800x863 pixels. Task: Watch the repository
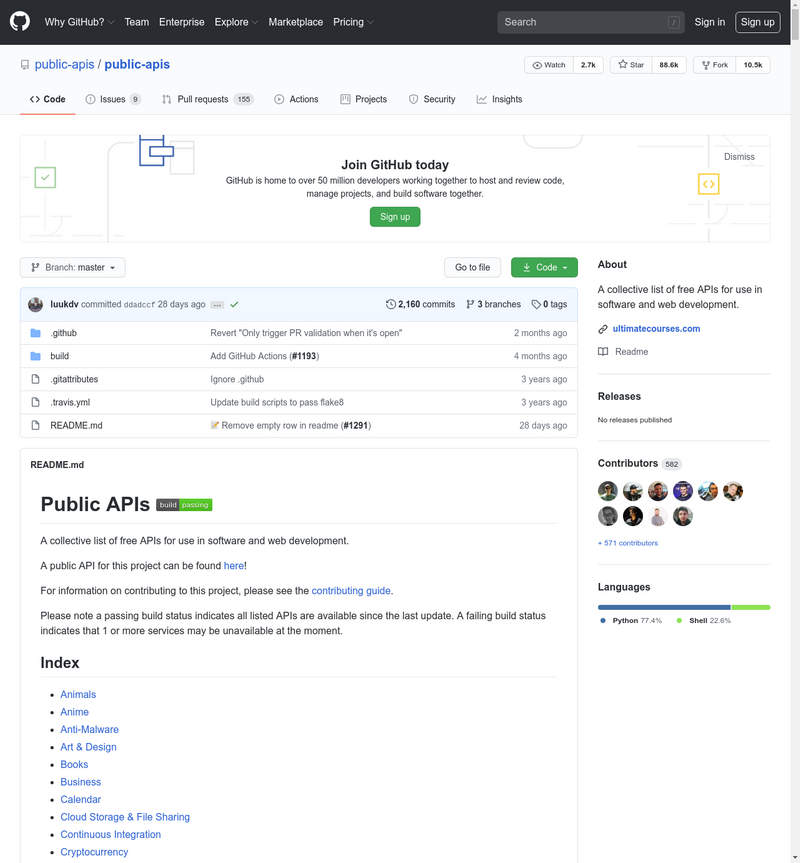549,65
